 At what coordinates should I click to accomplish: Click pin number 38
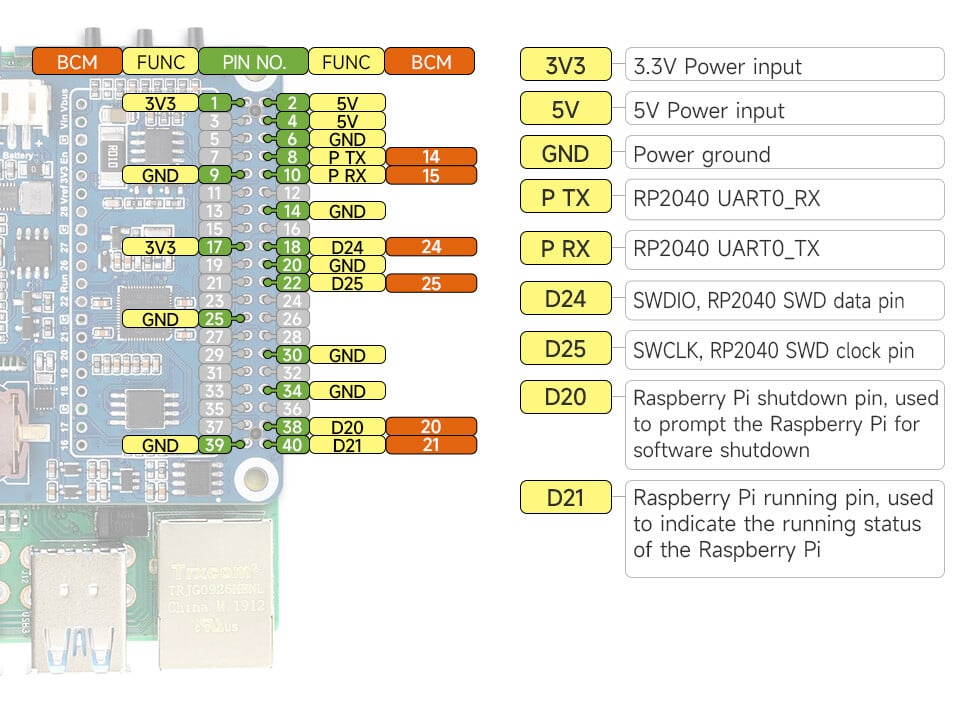(x=293, y=427)
